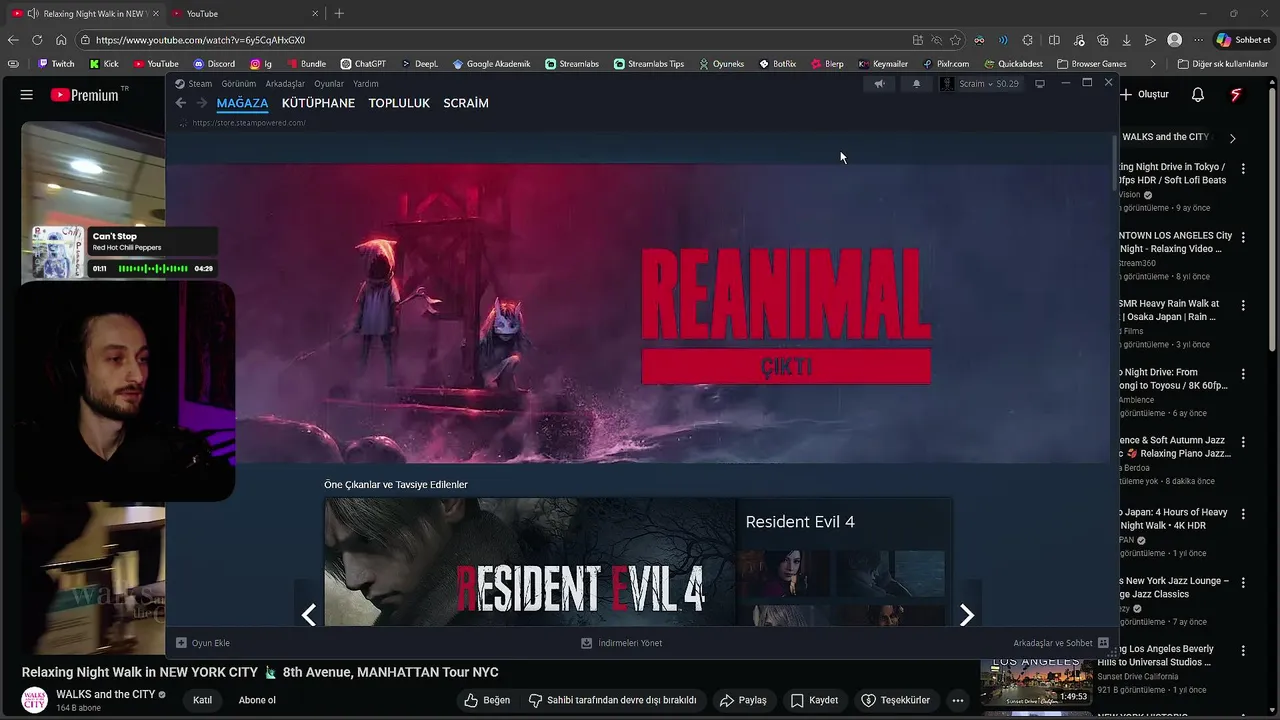Show next featured game with right arrow
This screenshot has width=1280, height=720.
(966, 615)
